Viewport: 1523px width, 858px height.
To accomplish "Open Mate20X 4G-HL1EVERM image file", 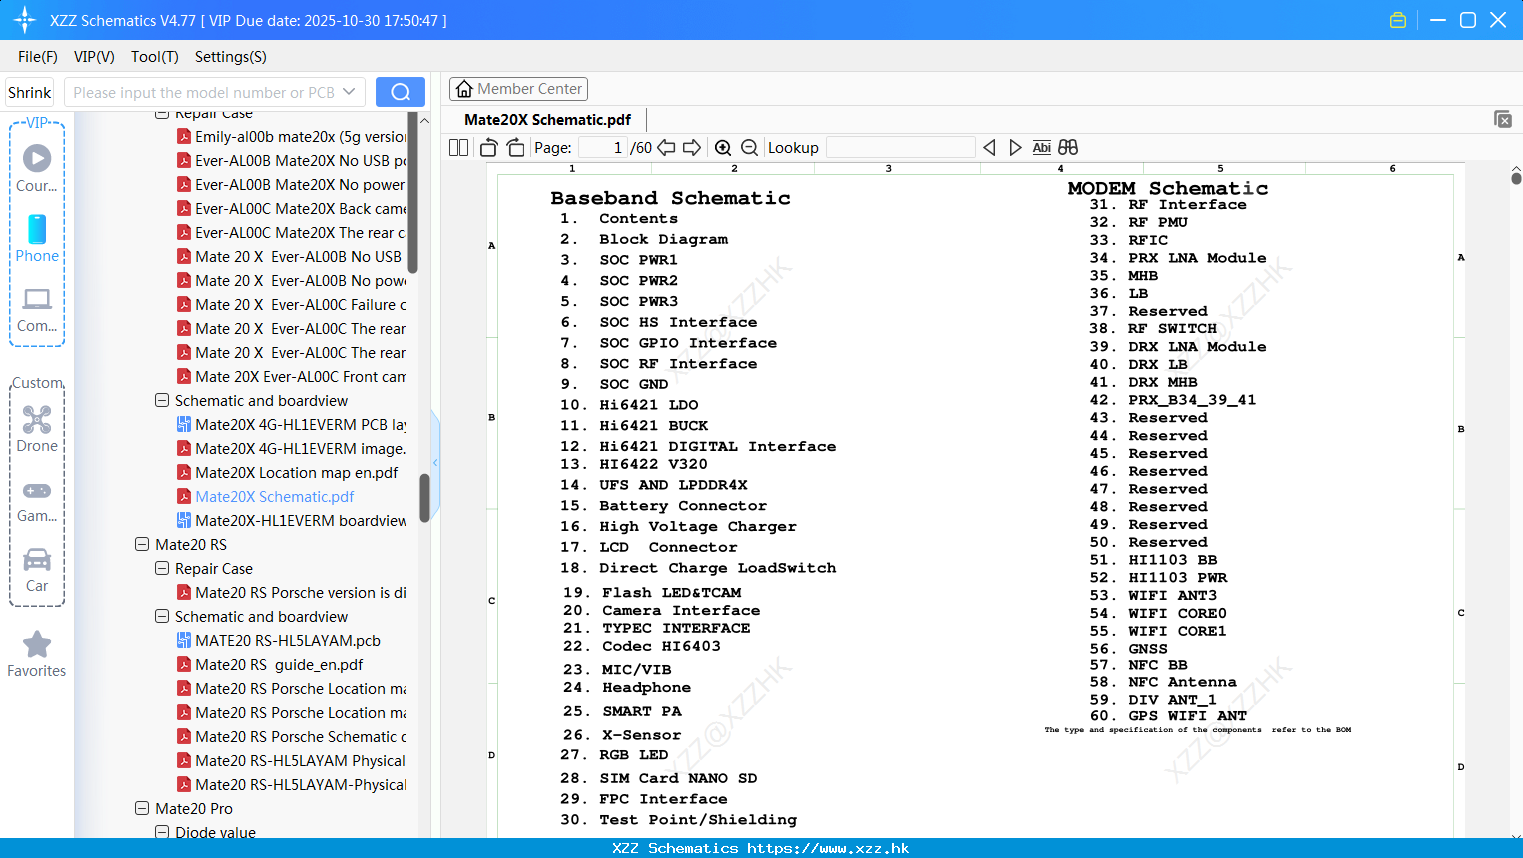I will pyautogui.click(x=300, y=449).
